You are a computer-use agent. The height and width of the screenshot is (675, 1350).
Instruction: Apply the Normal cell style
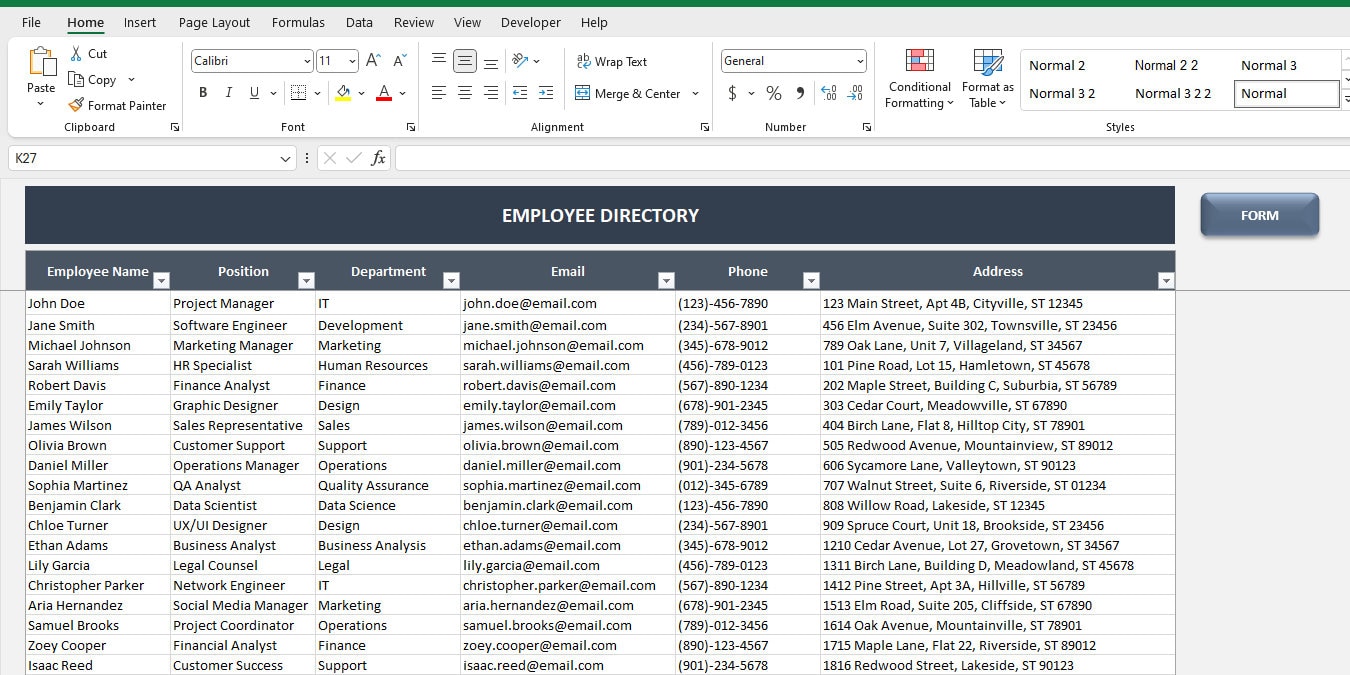point(1286,94)
